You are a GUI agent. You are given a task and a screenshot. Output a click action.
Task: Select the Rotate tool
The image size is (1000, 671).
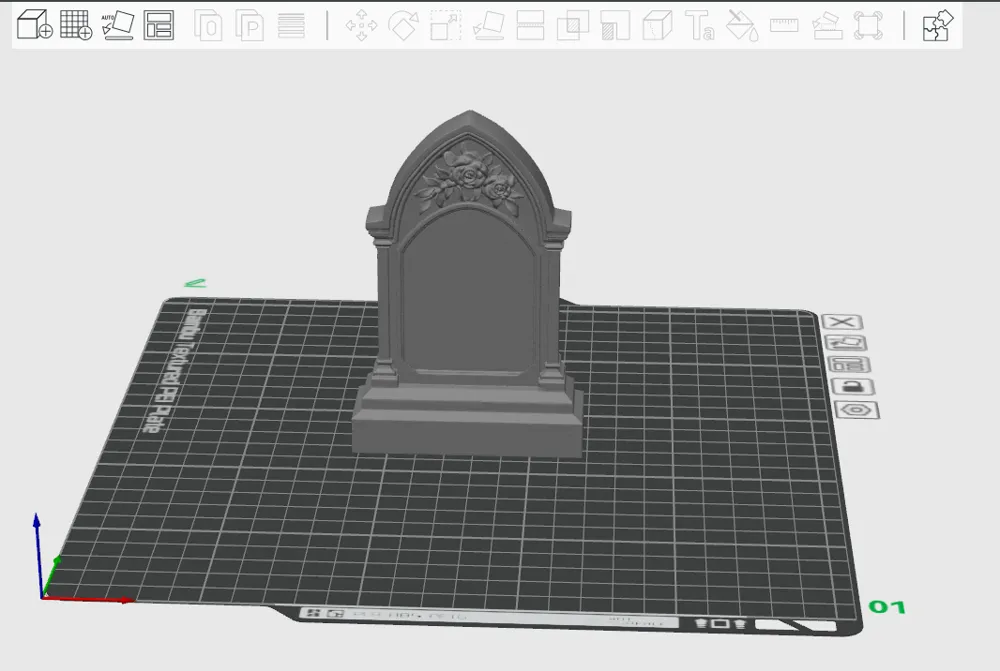click(403, 26)
